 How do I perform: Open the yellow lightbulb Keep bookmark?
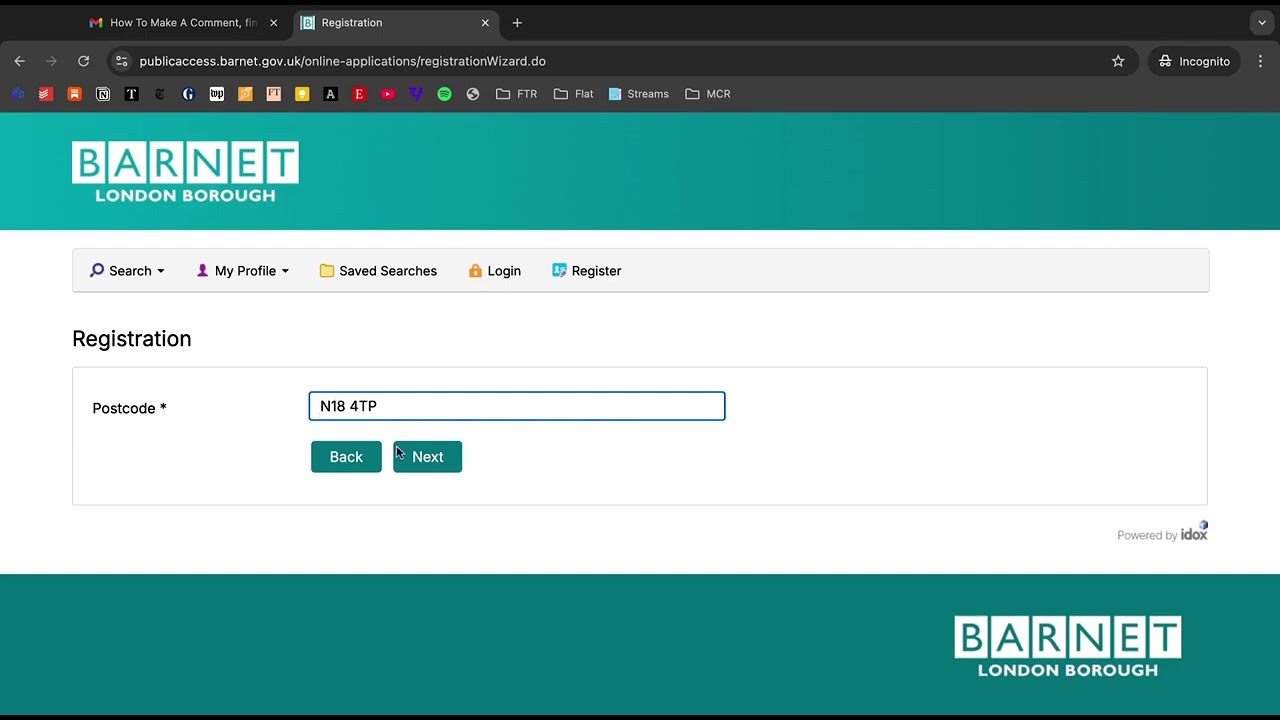click(x=302, y=94)
